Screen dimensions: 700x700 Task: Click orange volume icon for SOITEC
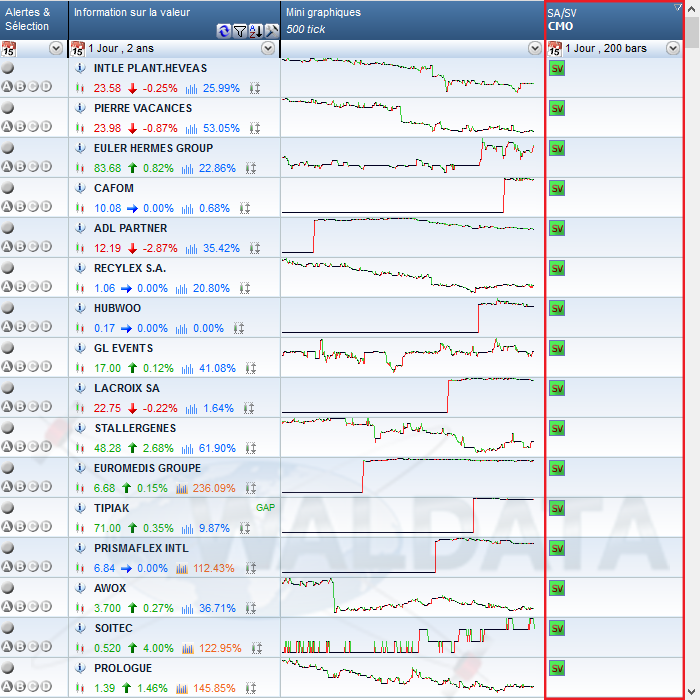click(x=188, y=648)
